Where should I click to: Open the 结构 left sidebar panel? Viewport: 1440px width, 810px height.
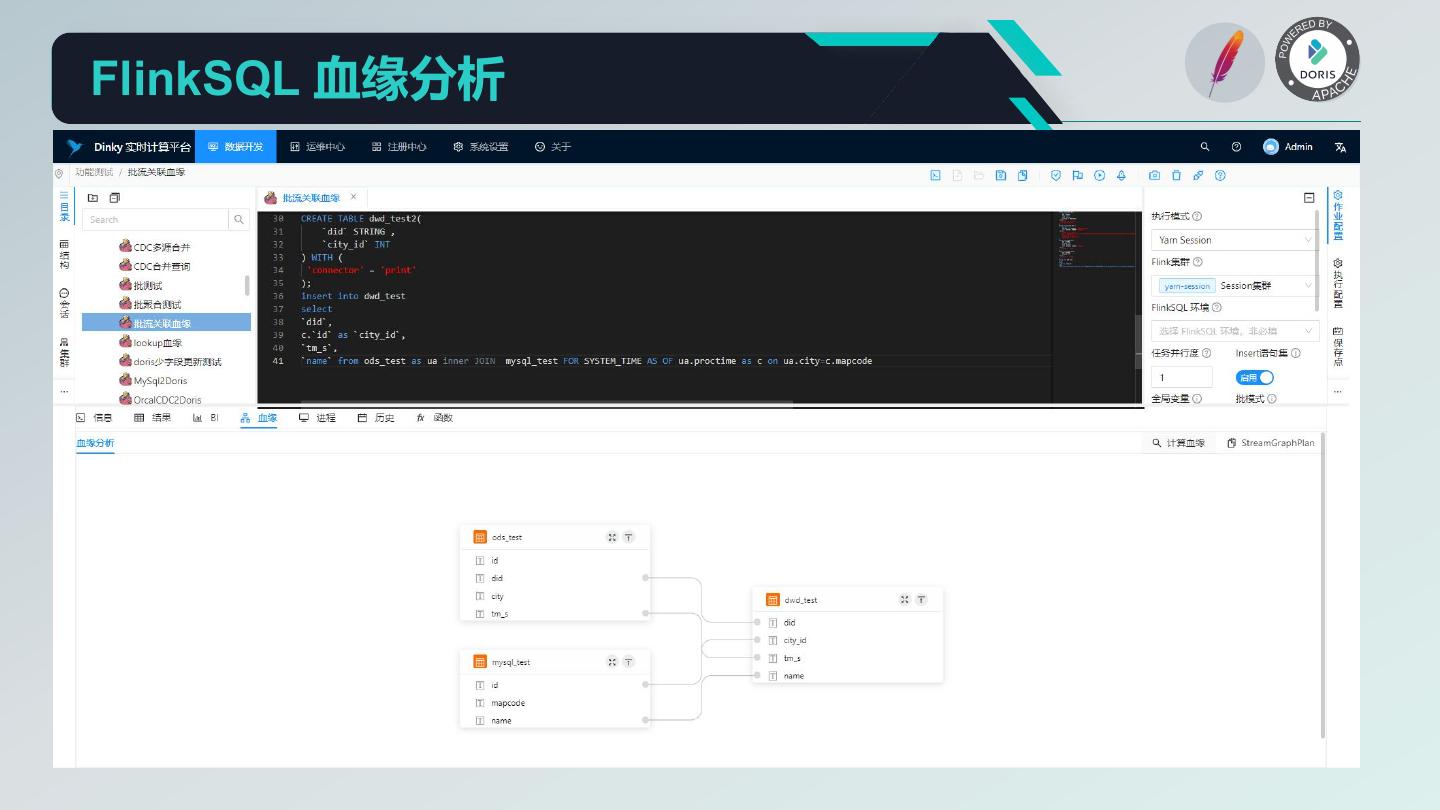(64, 253)
